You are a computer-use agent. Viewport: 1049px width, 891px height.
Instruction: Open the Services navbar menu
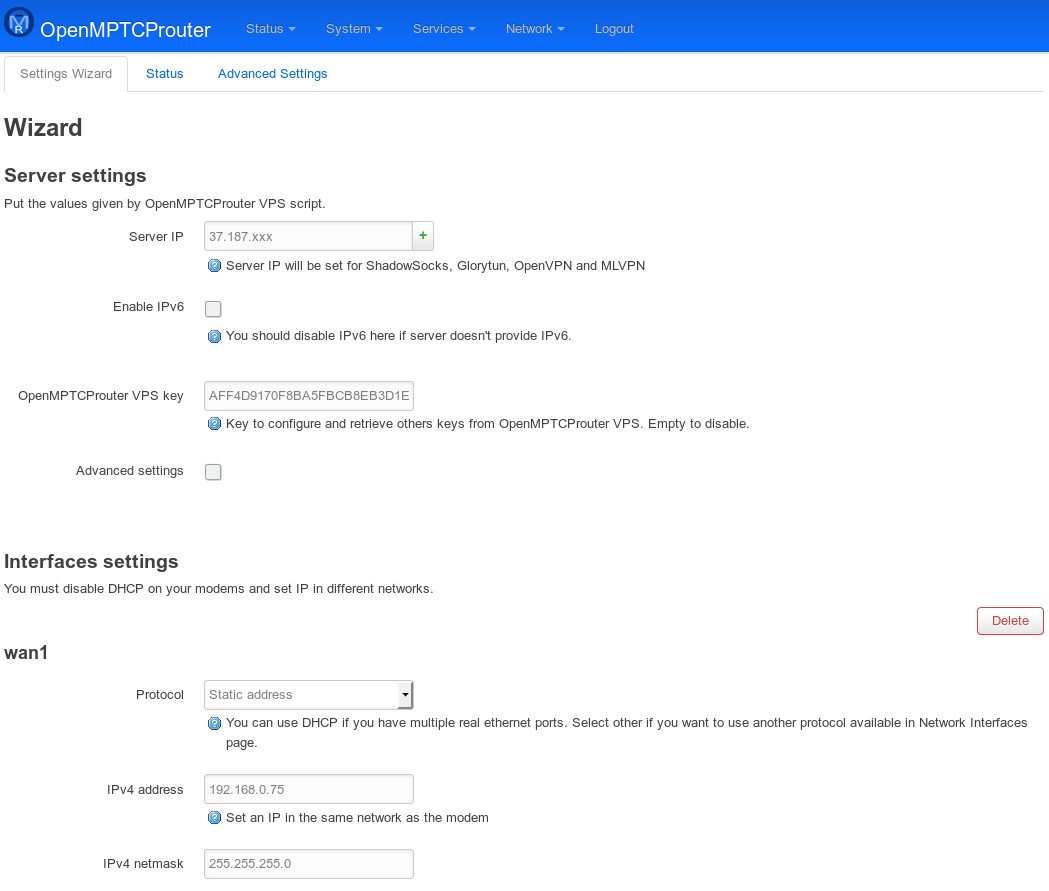[444, 29]
